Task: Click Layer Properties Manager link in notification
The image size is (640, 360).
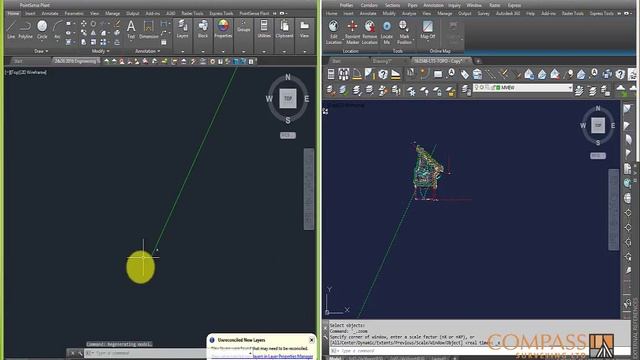Action: tap(282, 356)
